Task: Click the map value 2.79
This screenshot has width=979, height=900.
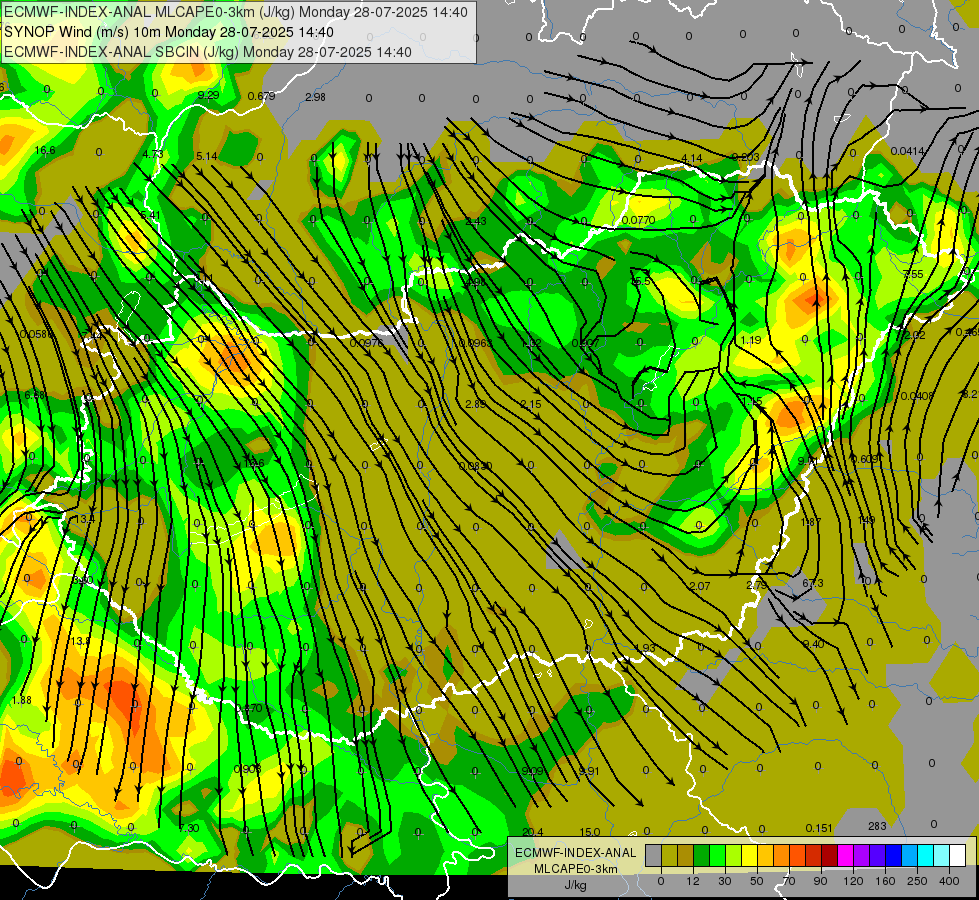Action: (x=756, y=585)
